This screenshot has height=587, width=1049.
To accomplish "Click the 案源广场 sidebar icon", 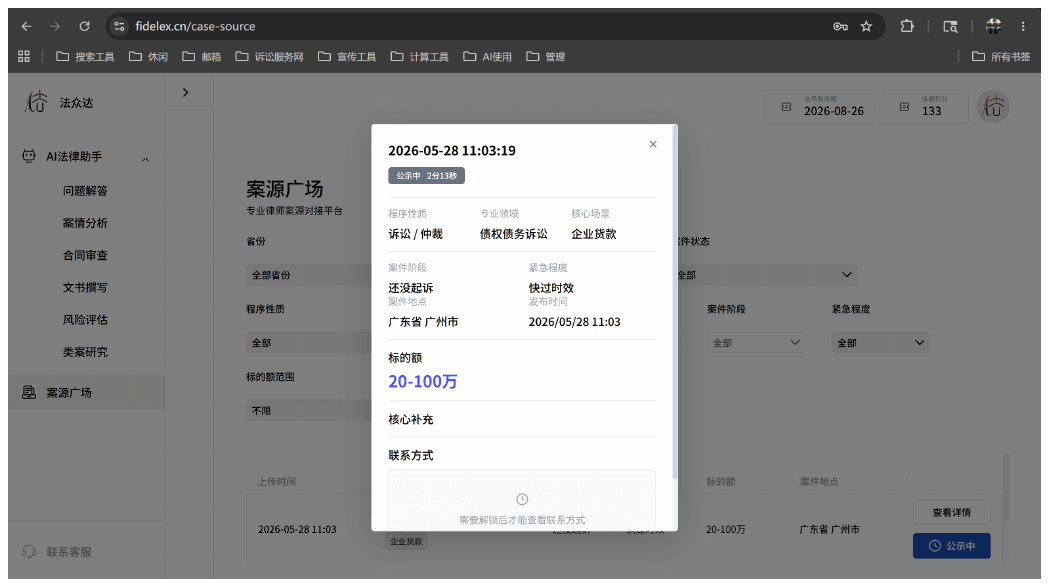I will (28, 392).
